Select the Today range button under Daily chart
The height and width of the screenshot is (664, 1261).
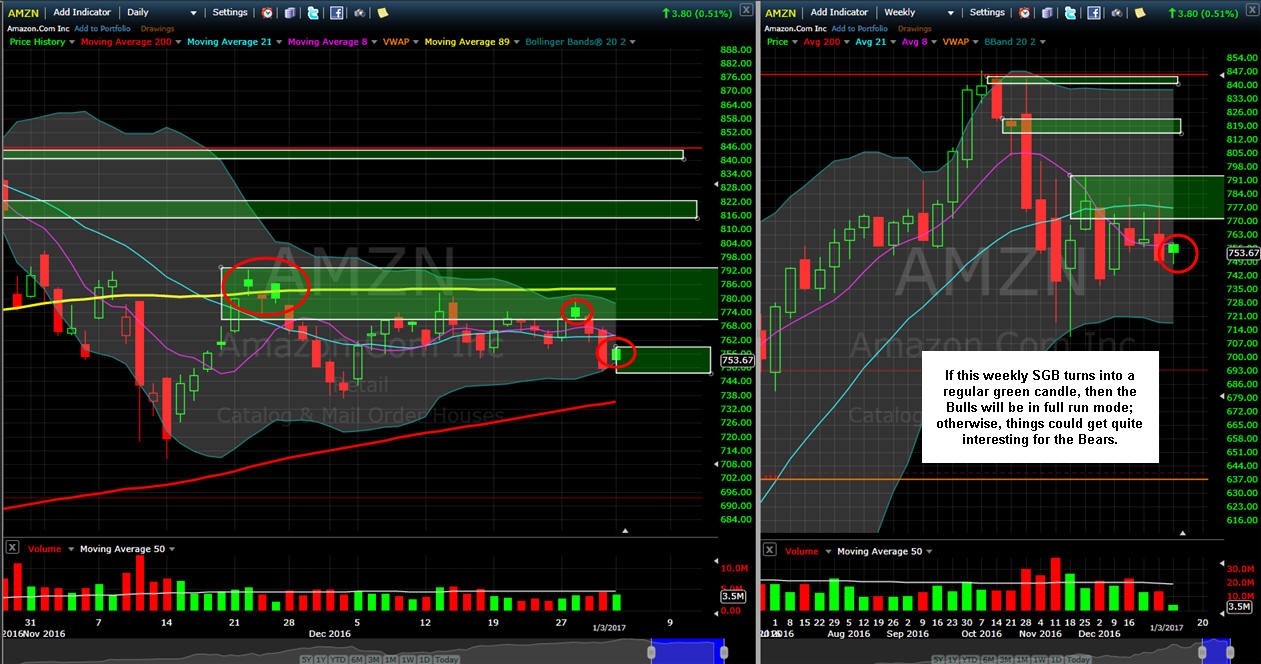pos(447,659)
